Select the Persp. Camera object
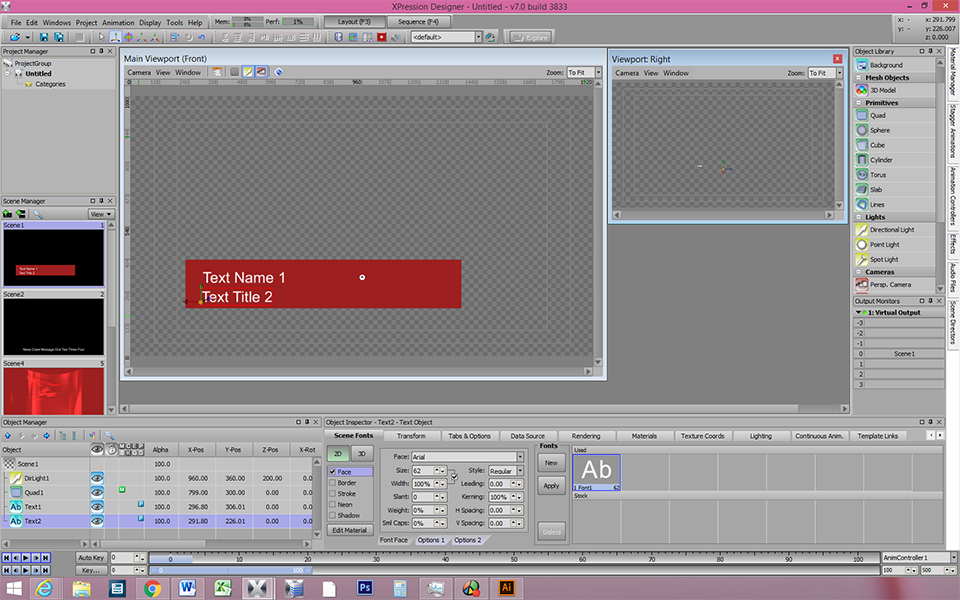The image size is (960, 600). (888, 285)
